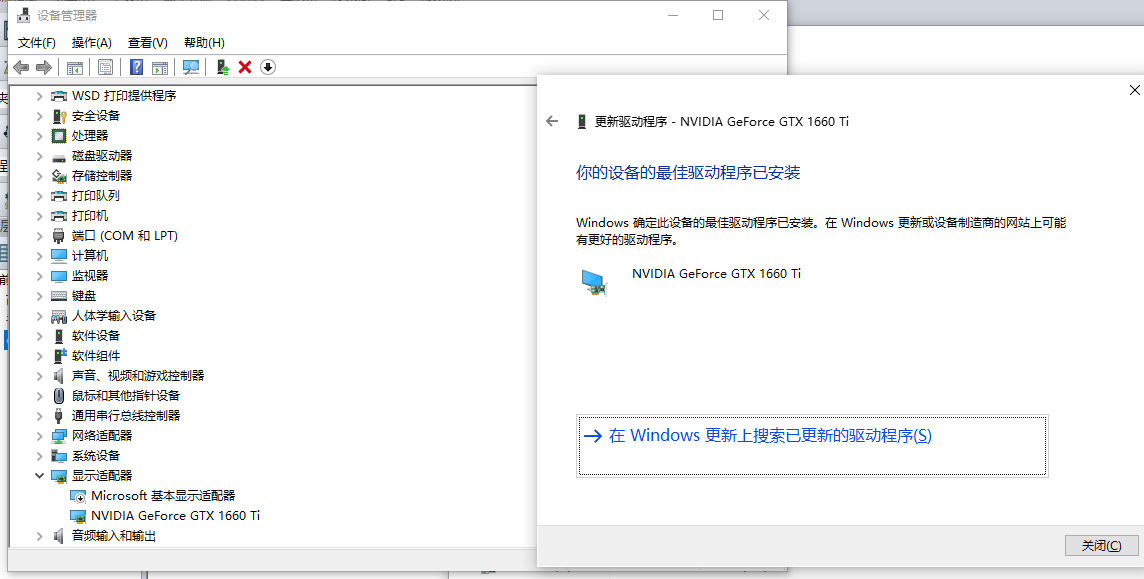The height and width of the screenshot is (579, 1144).
Task: Select the 人体学输入设备 icon
Action: pos(59,316)
